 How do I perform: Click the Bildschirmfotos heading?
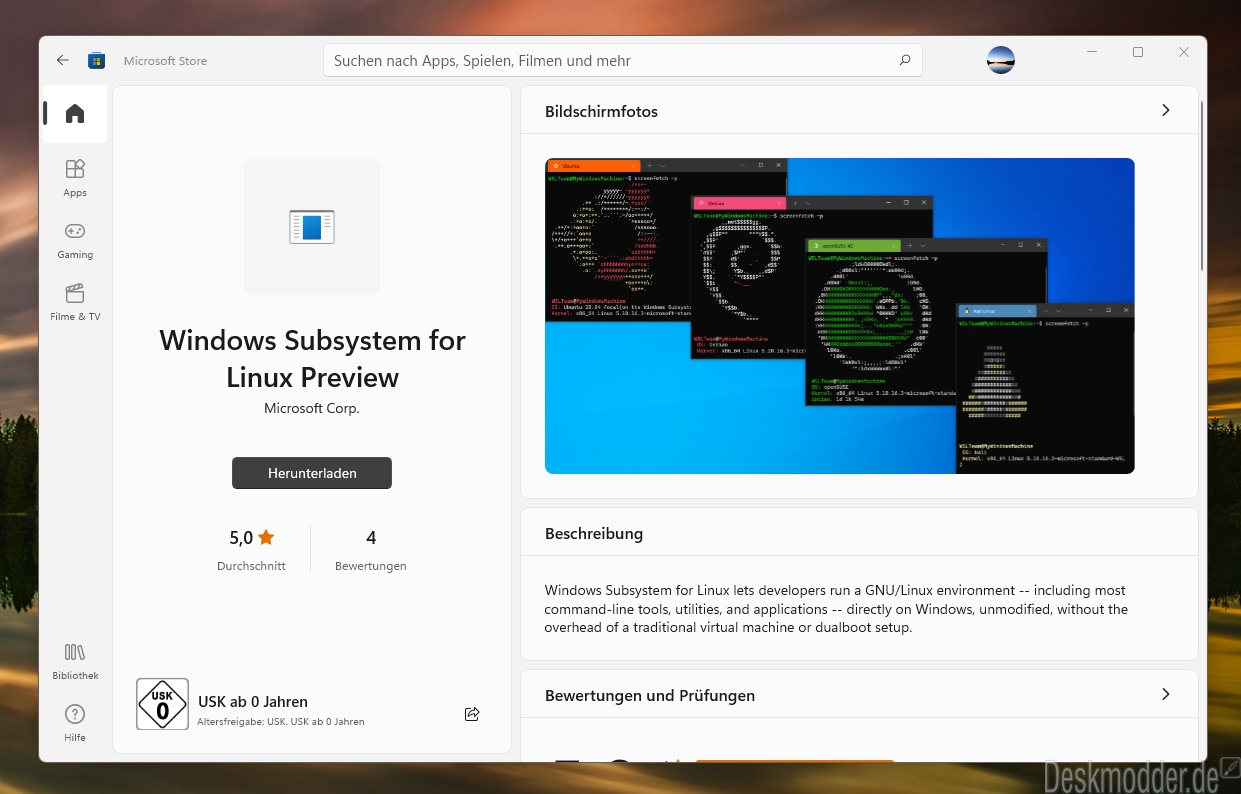click(601, 111)
